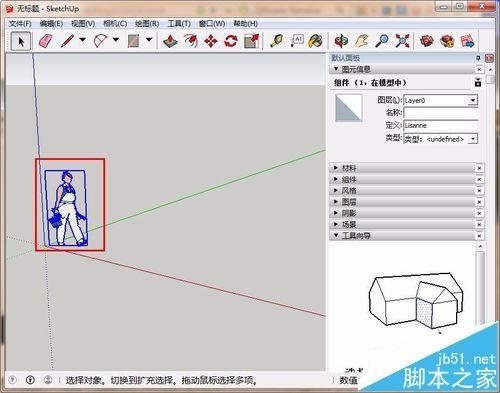Collapse the 图元信息 panel
The width and height of the screenshot is (500, 393).
tap(336, 69)
